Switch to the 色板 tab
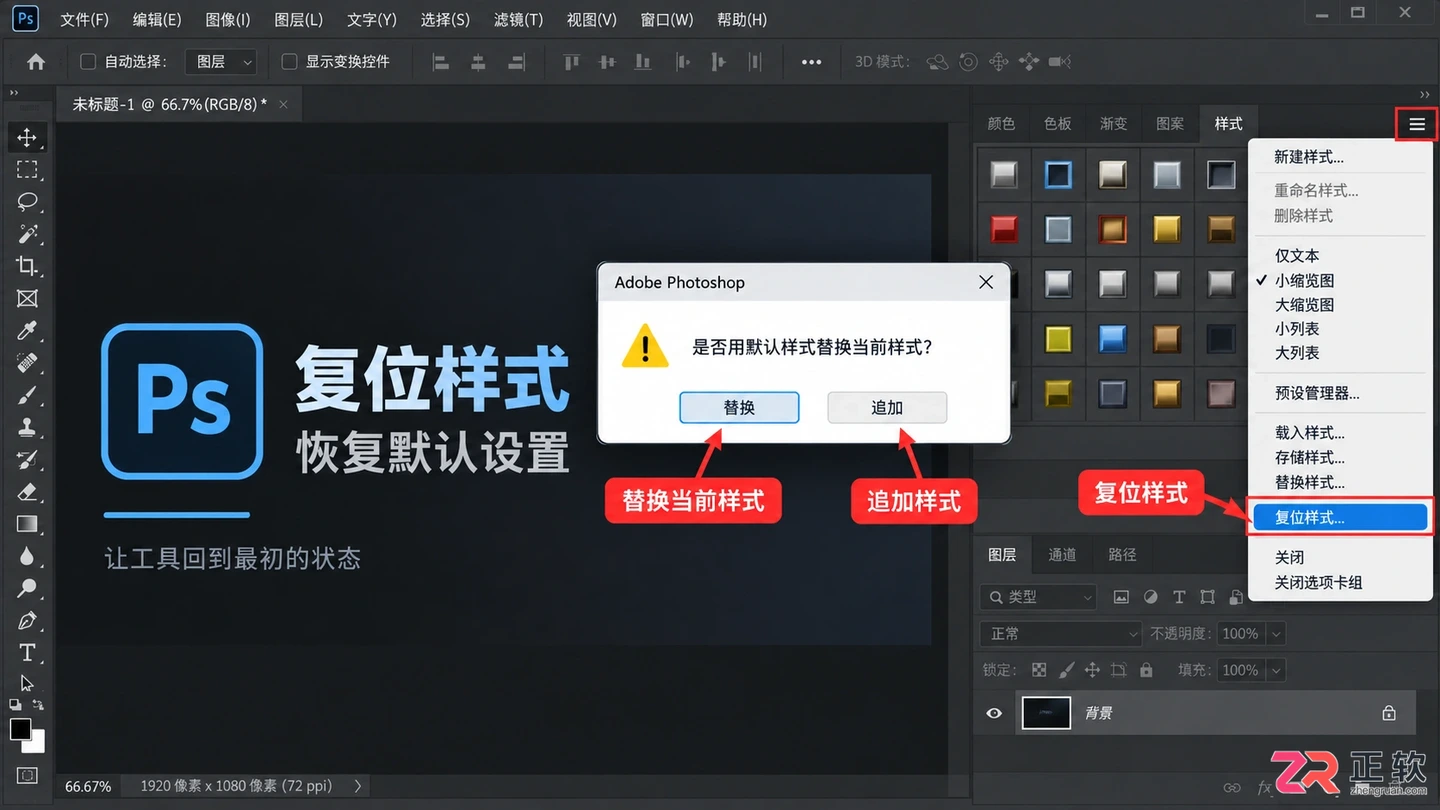The height and width of the screenshot is (810, 1440). pyautogui.click(x=1058, y=124)
